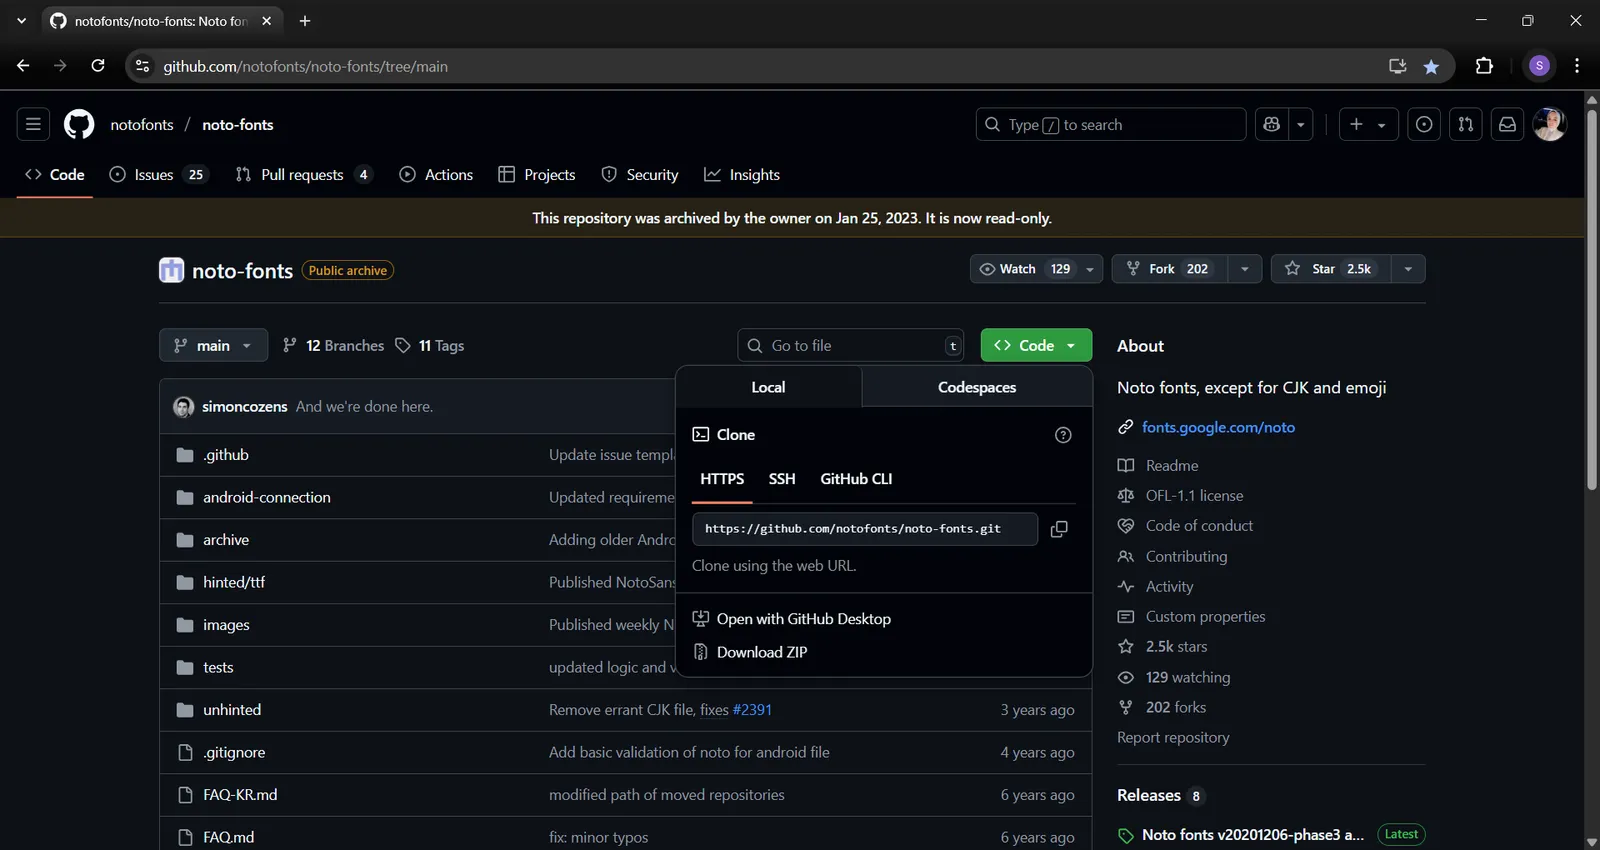Open the hinted/ttf folder
This screenshot has height=850, width=1600.
234,582
